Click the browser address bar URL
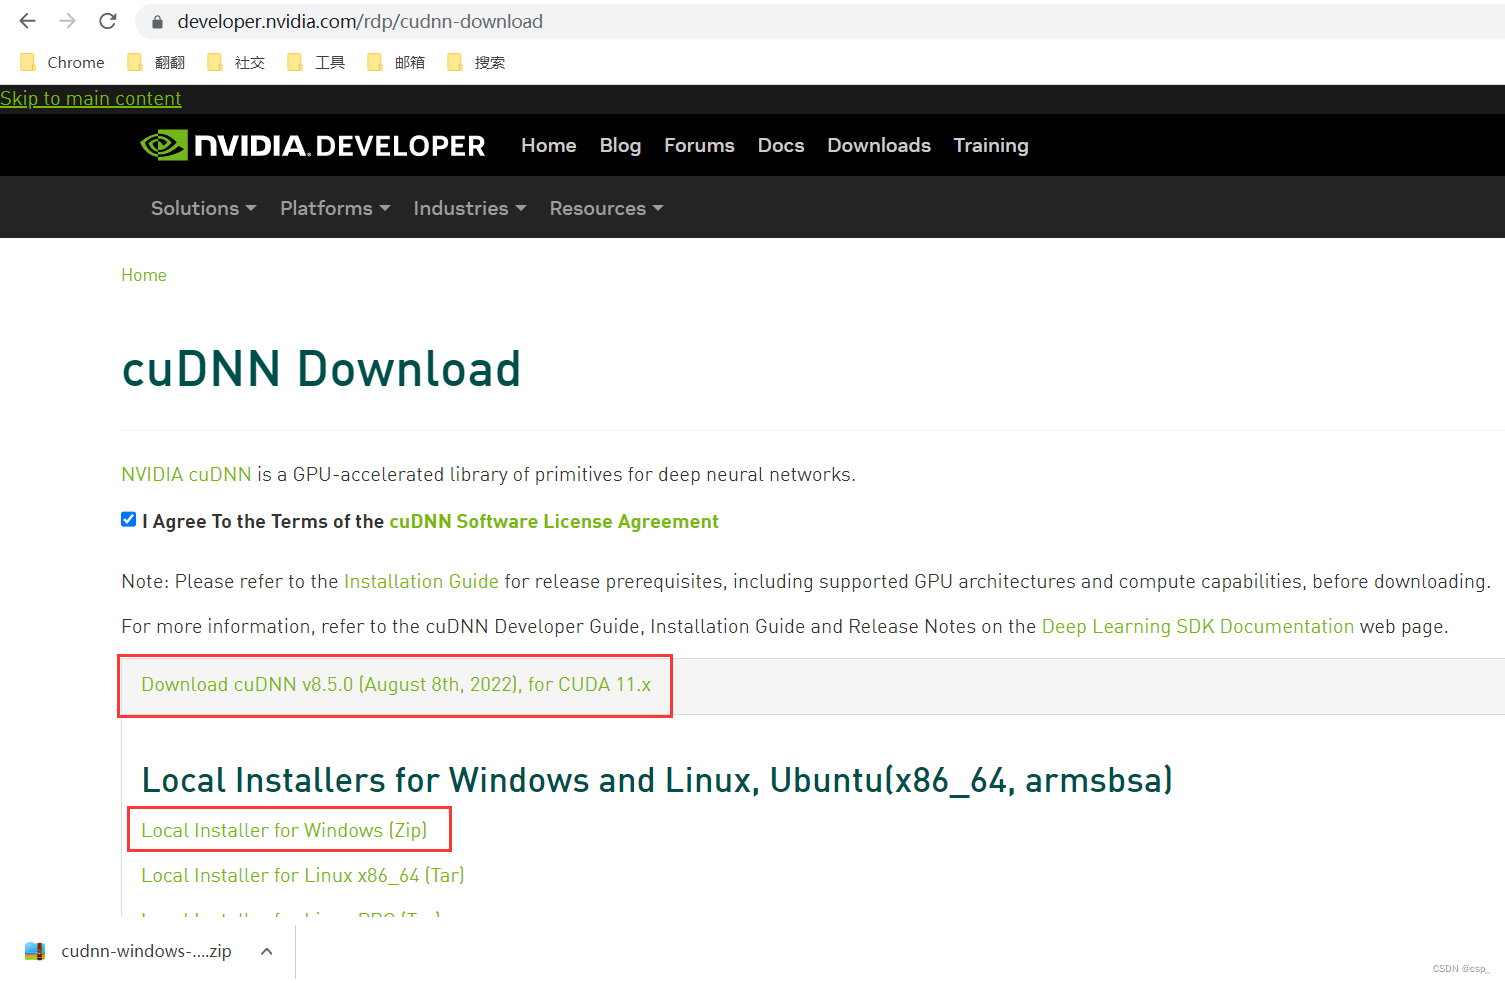1505x983 pixels. pos(360,21)
